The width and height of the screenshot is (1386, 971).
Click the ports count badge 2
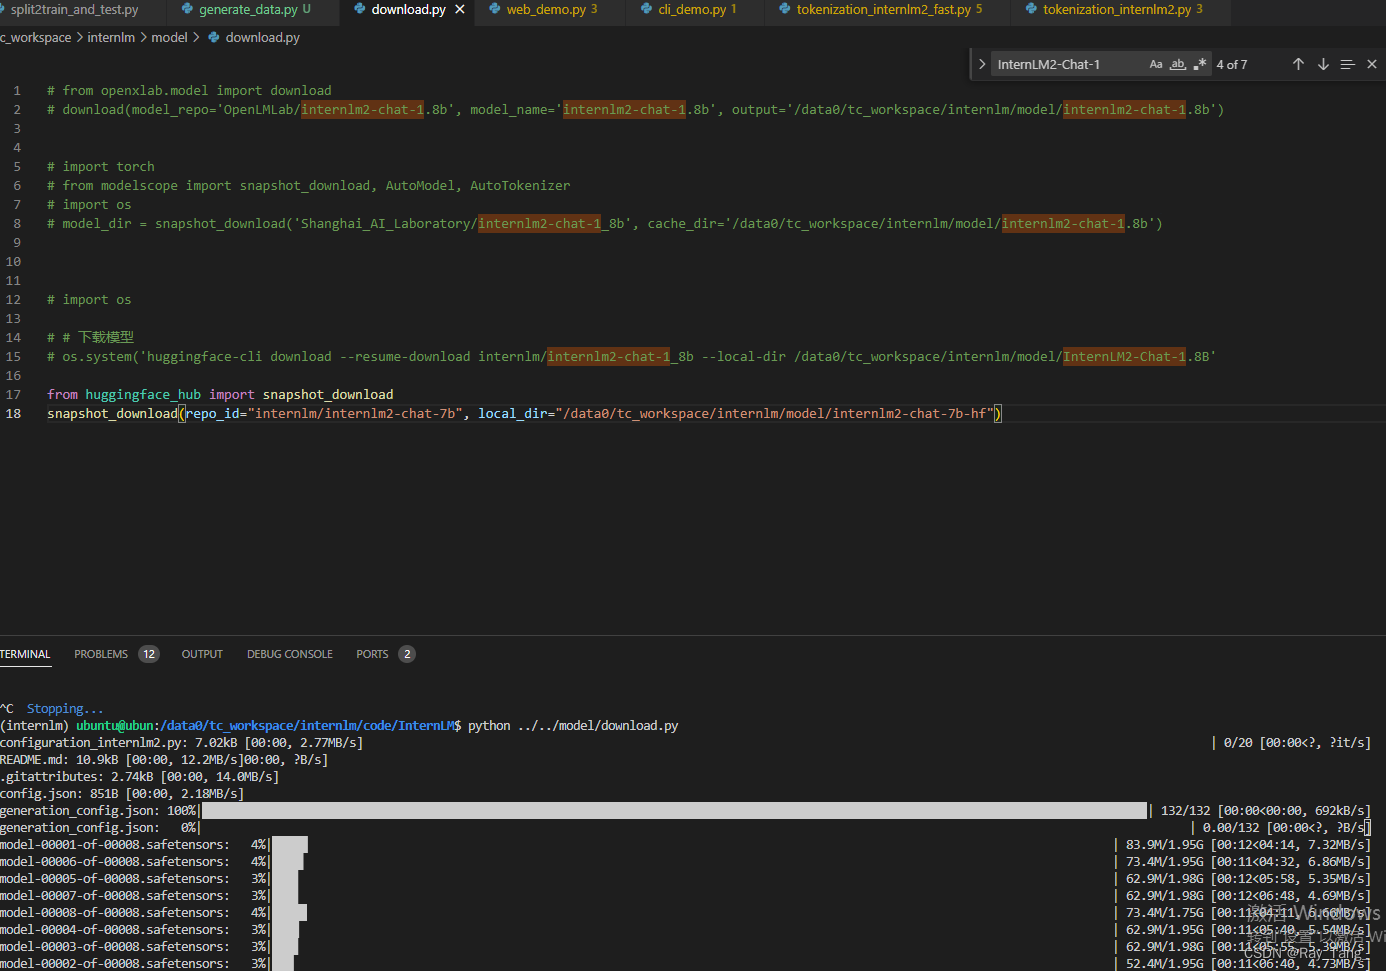[407, 654]
